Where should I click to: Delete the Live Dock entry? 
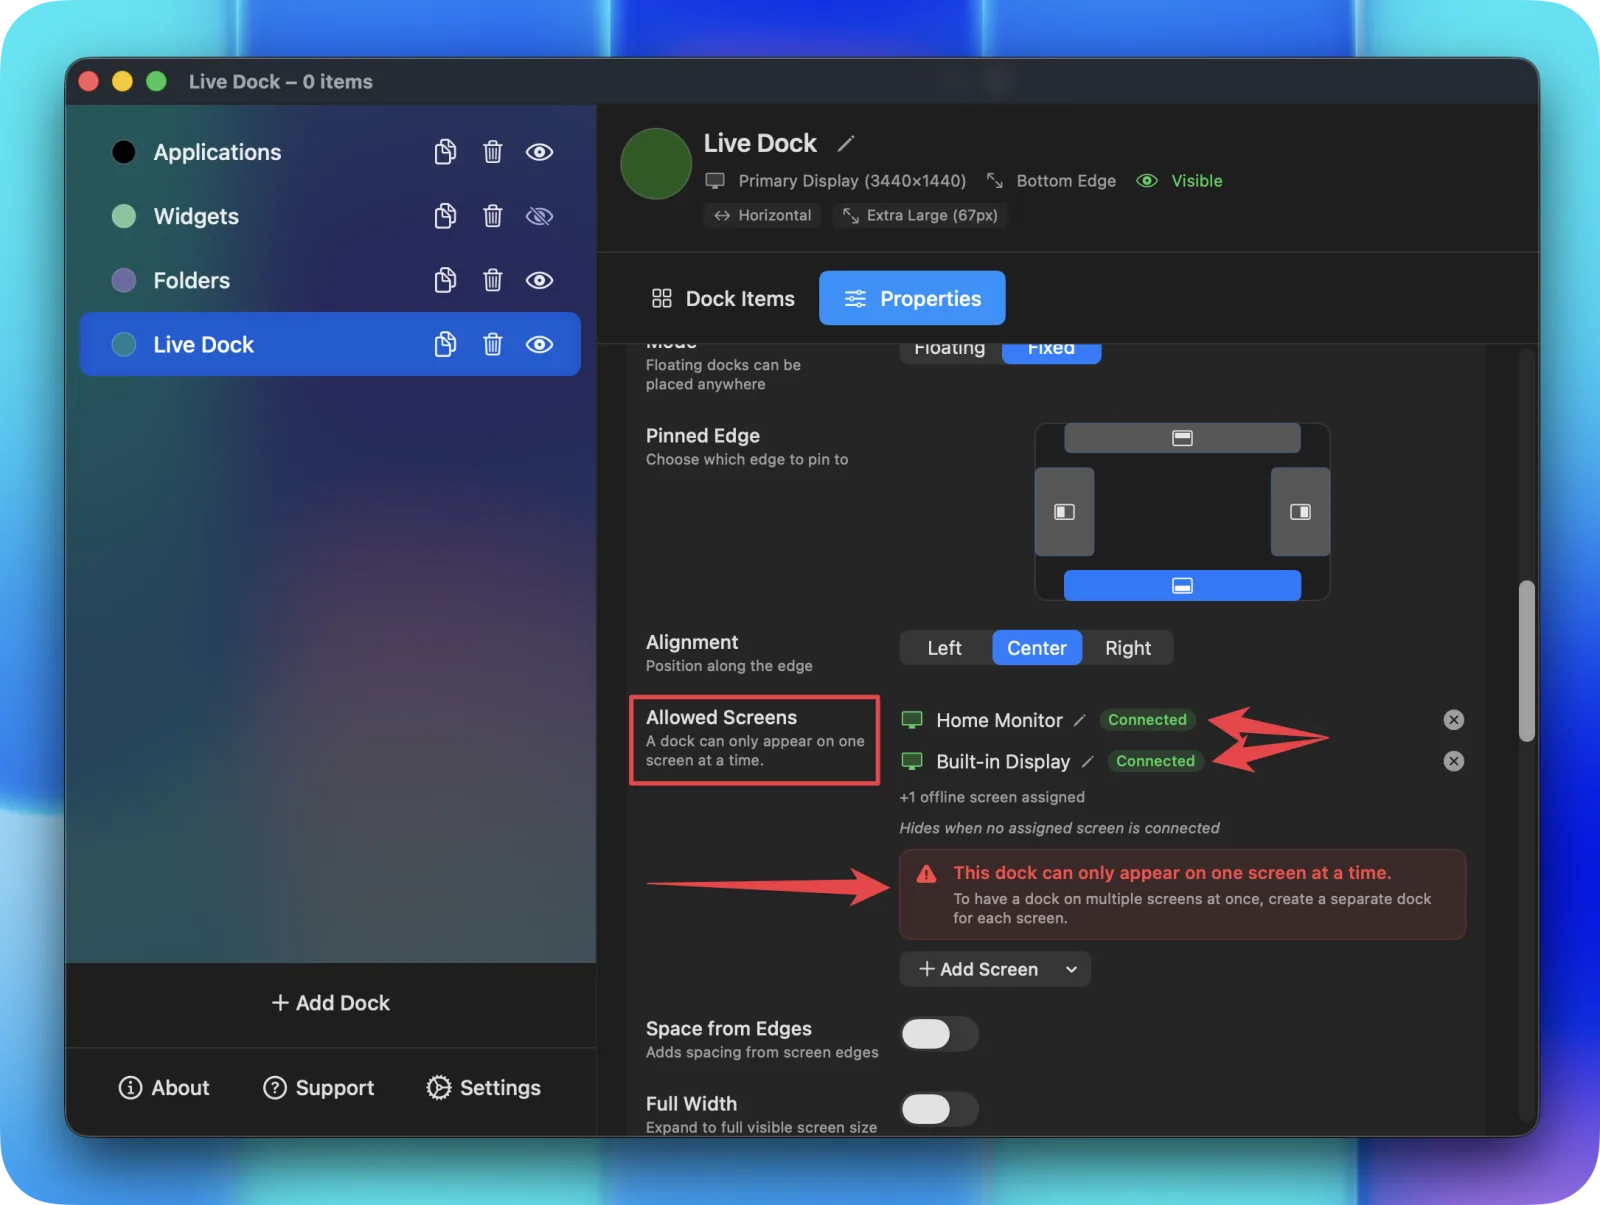pos(493,344)
